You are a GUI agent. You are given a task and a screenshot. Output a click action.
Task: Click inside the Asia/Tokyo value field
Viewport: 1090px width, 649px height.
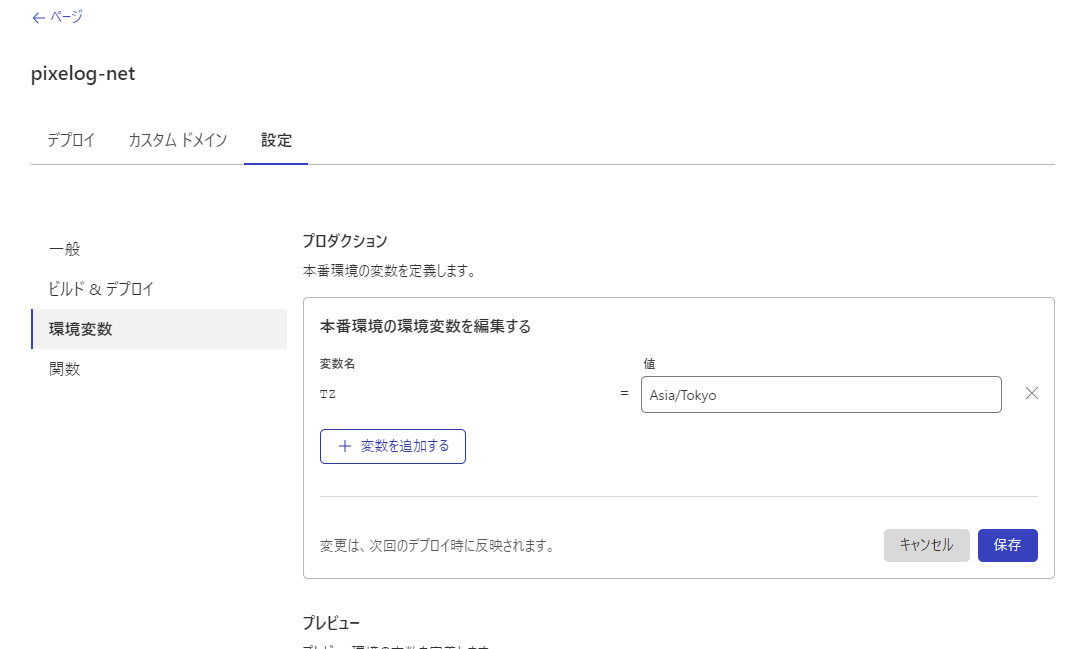point(820,394)
